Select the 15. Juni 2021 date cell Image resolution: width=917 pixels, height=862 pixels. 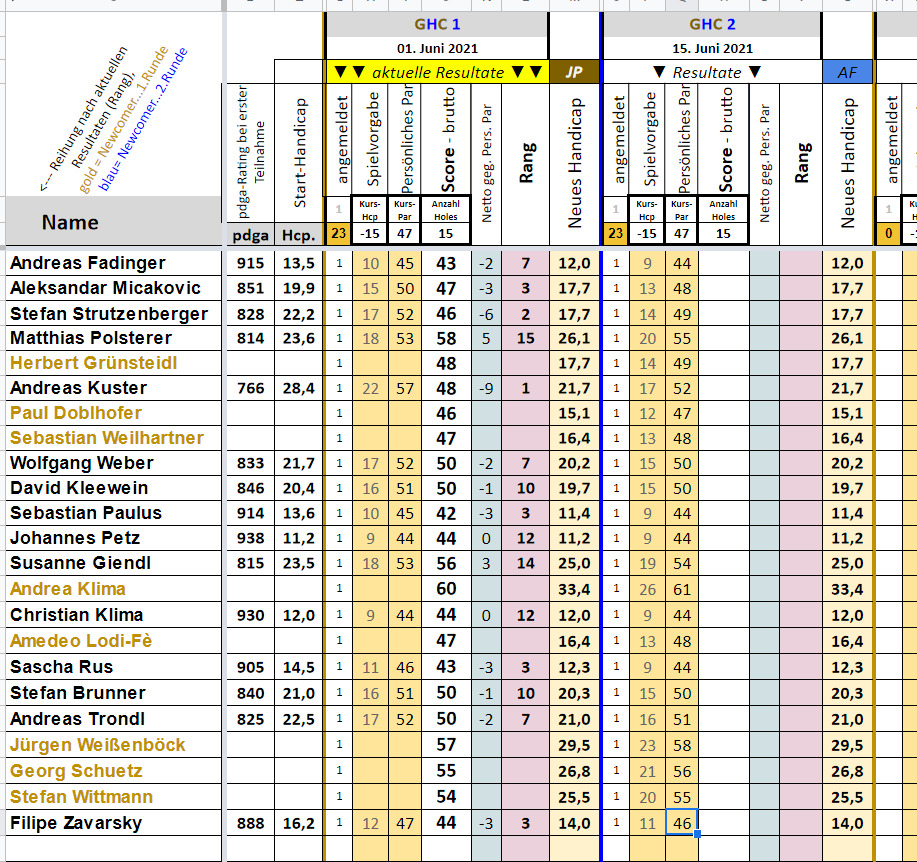pyautogui.click(x=711, y=48)
